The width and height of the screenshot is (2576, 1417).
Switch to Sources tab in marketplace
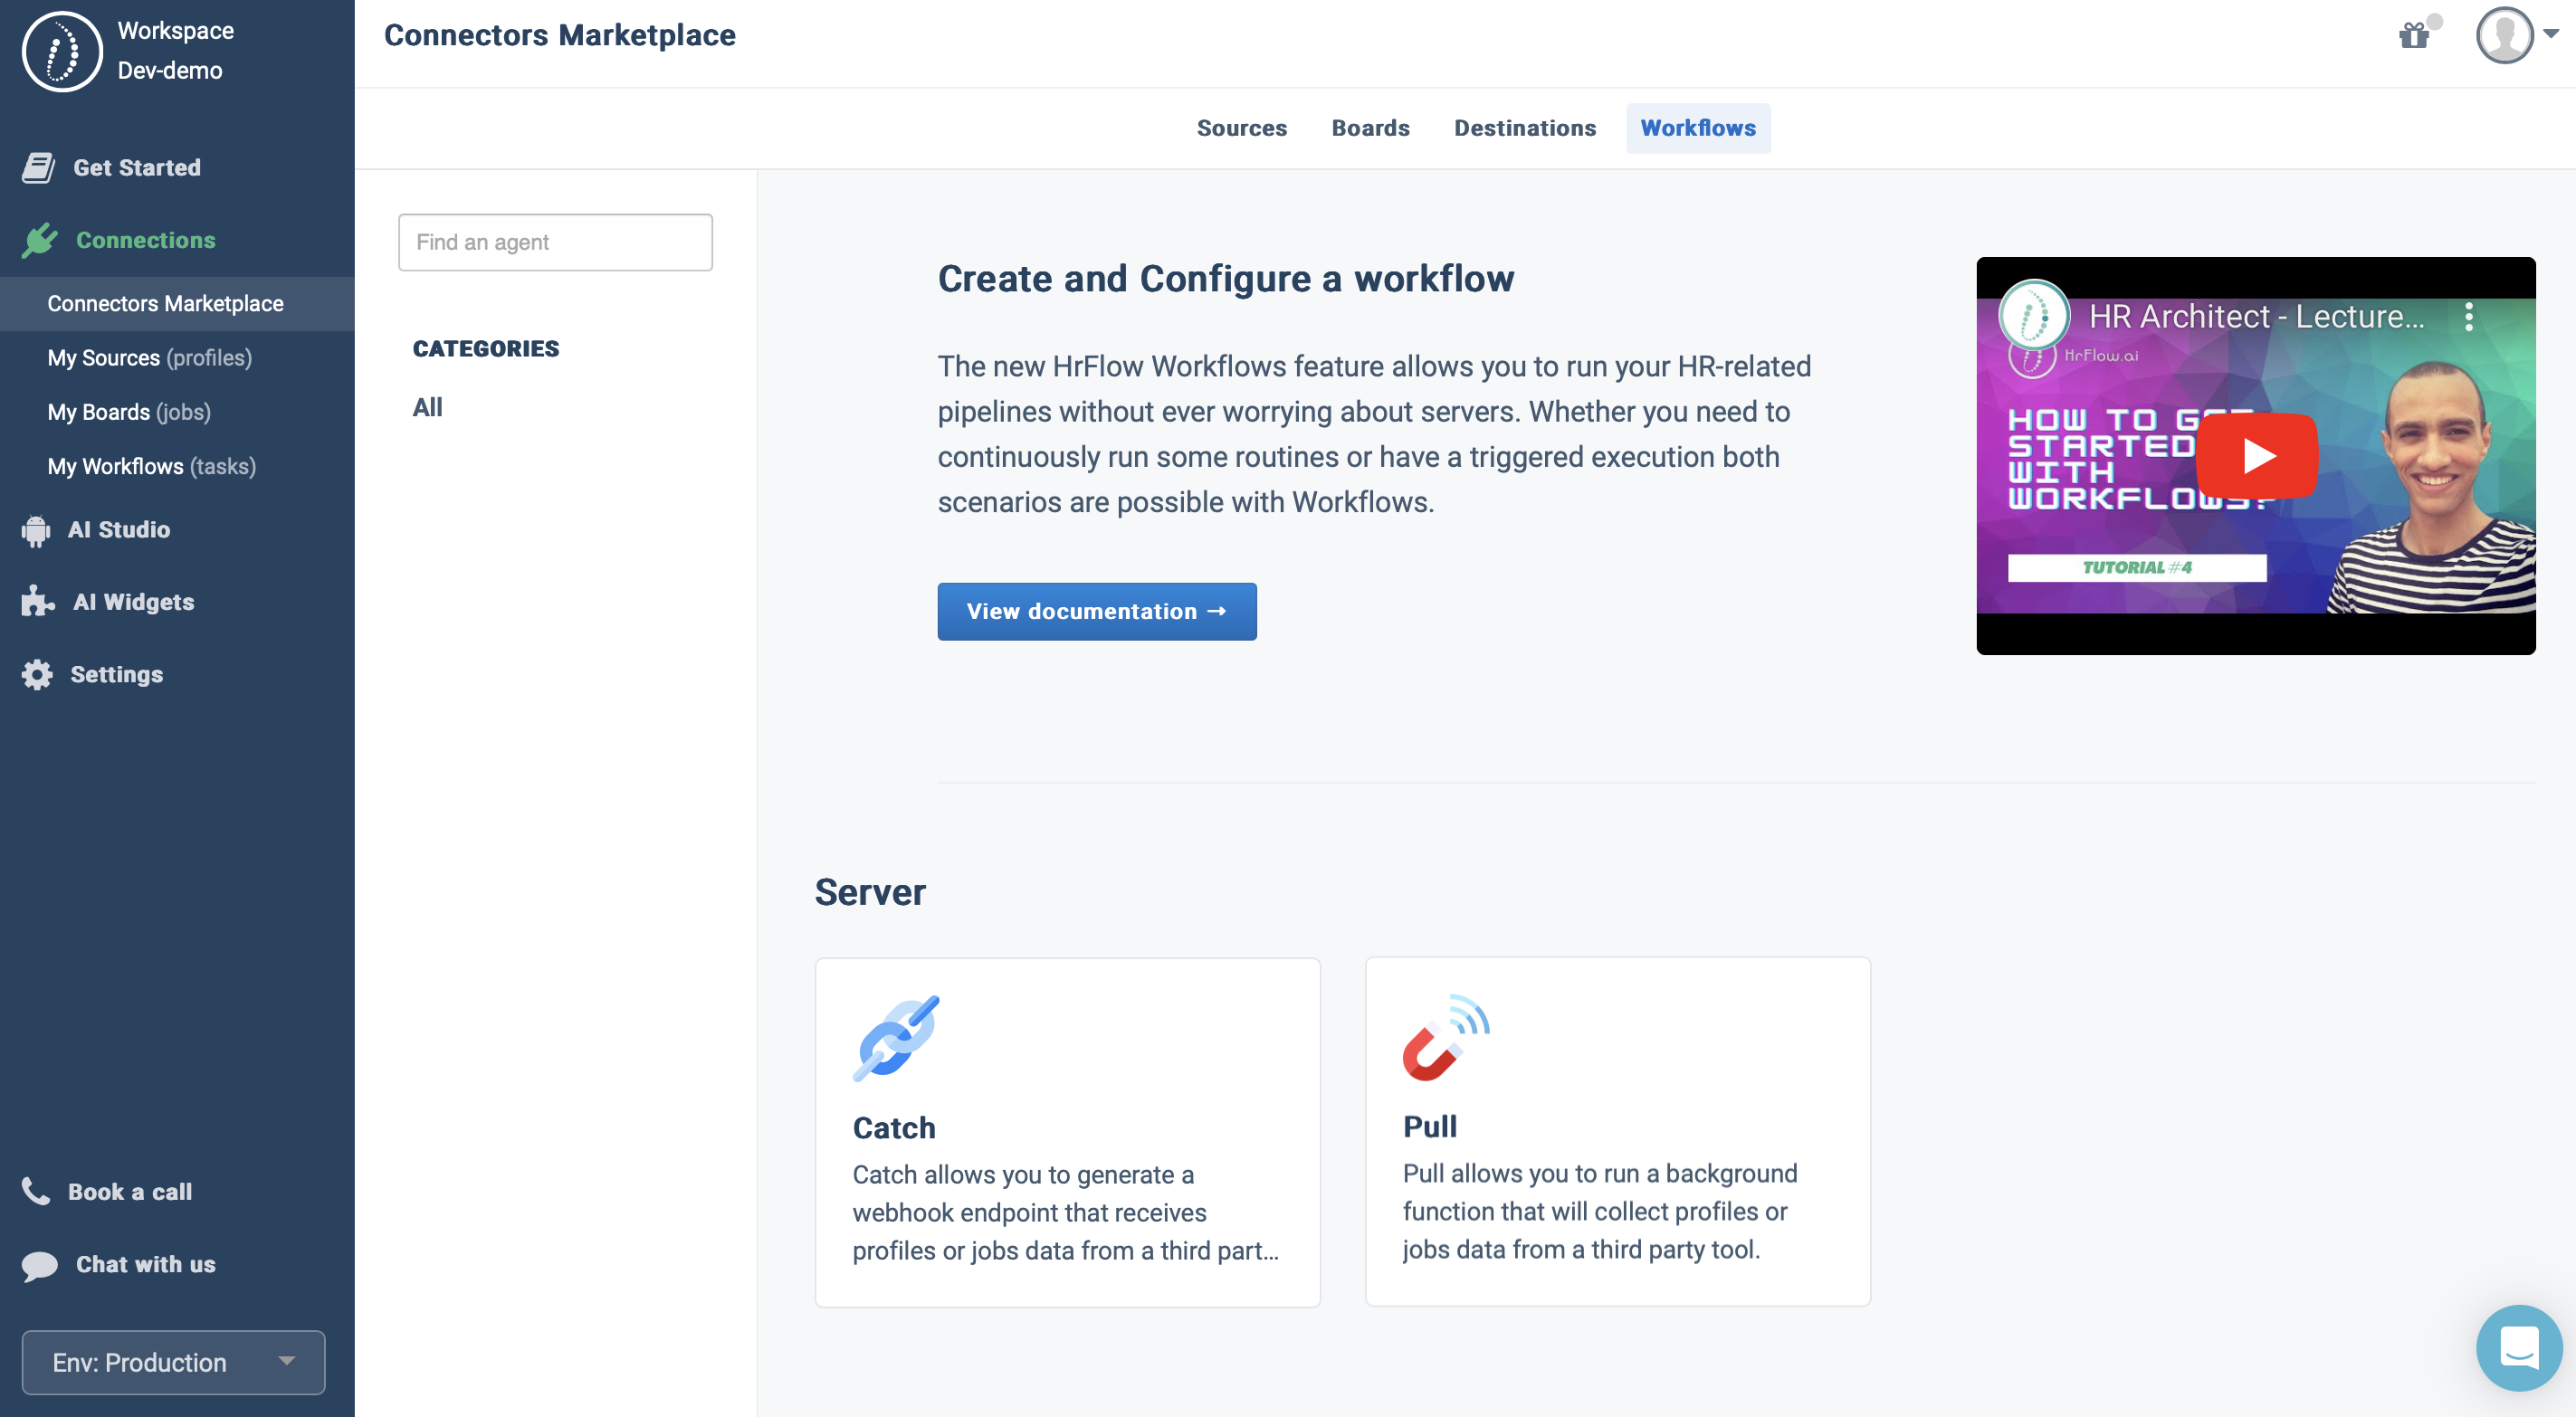coord(1241,128)
